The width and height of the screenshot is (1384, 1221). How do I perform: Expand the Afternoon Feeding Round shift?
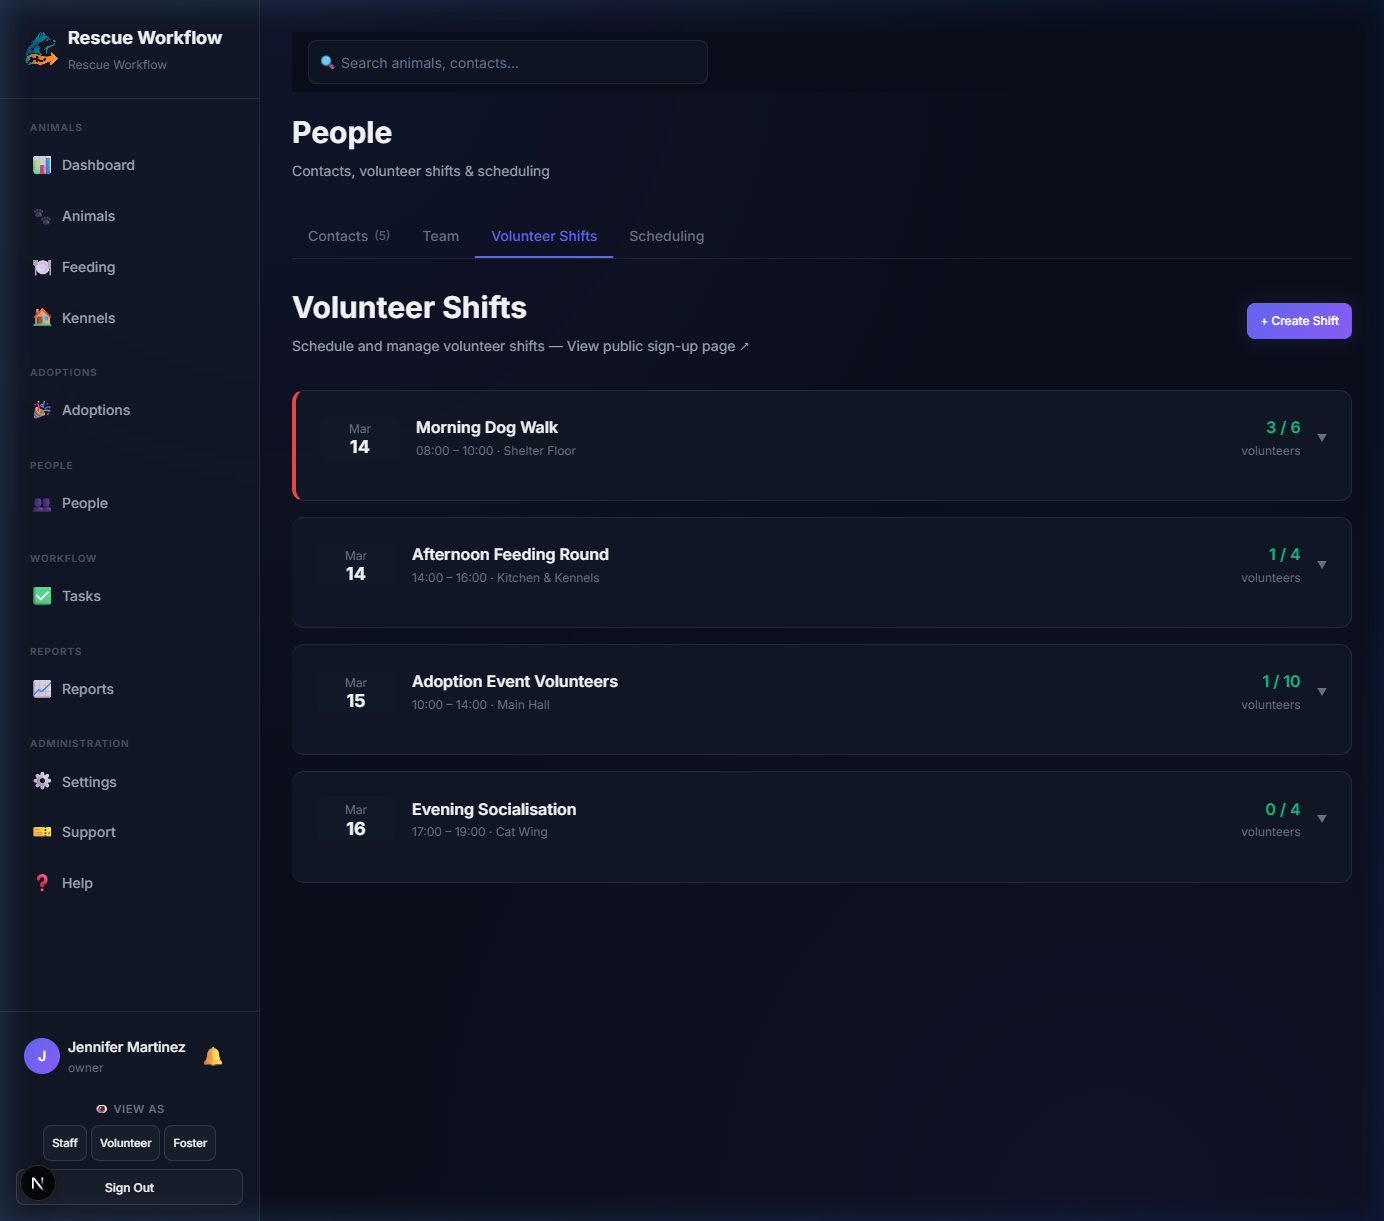click(1322, 565)
